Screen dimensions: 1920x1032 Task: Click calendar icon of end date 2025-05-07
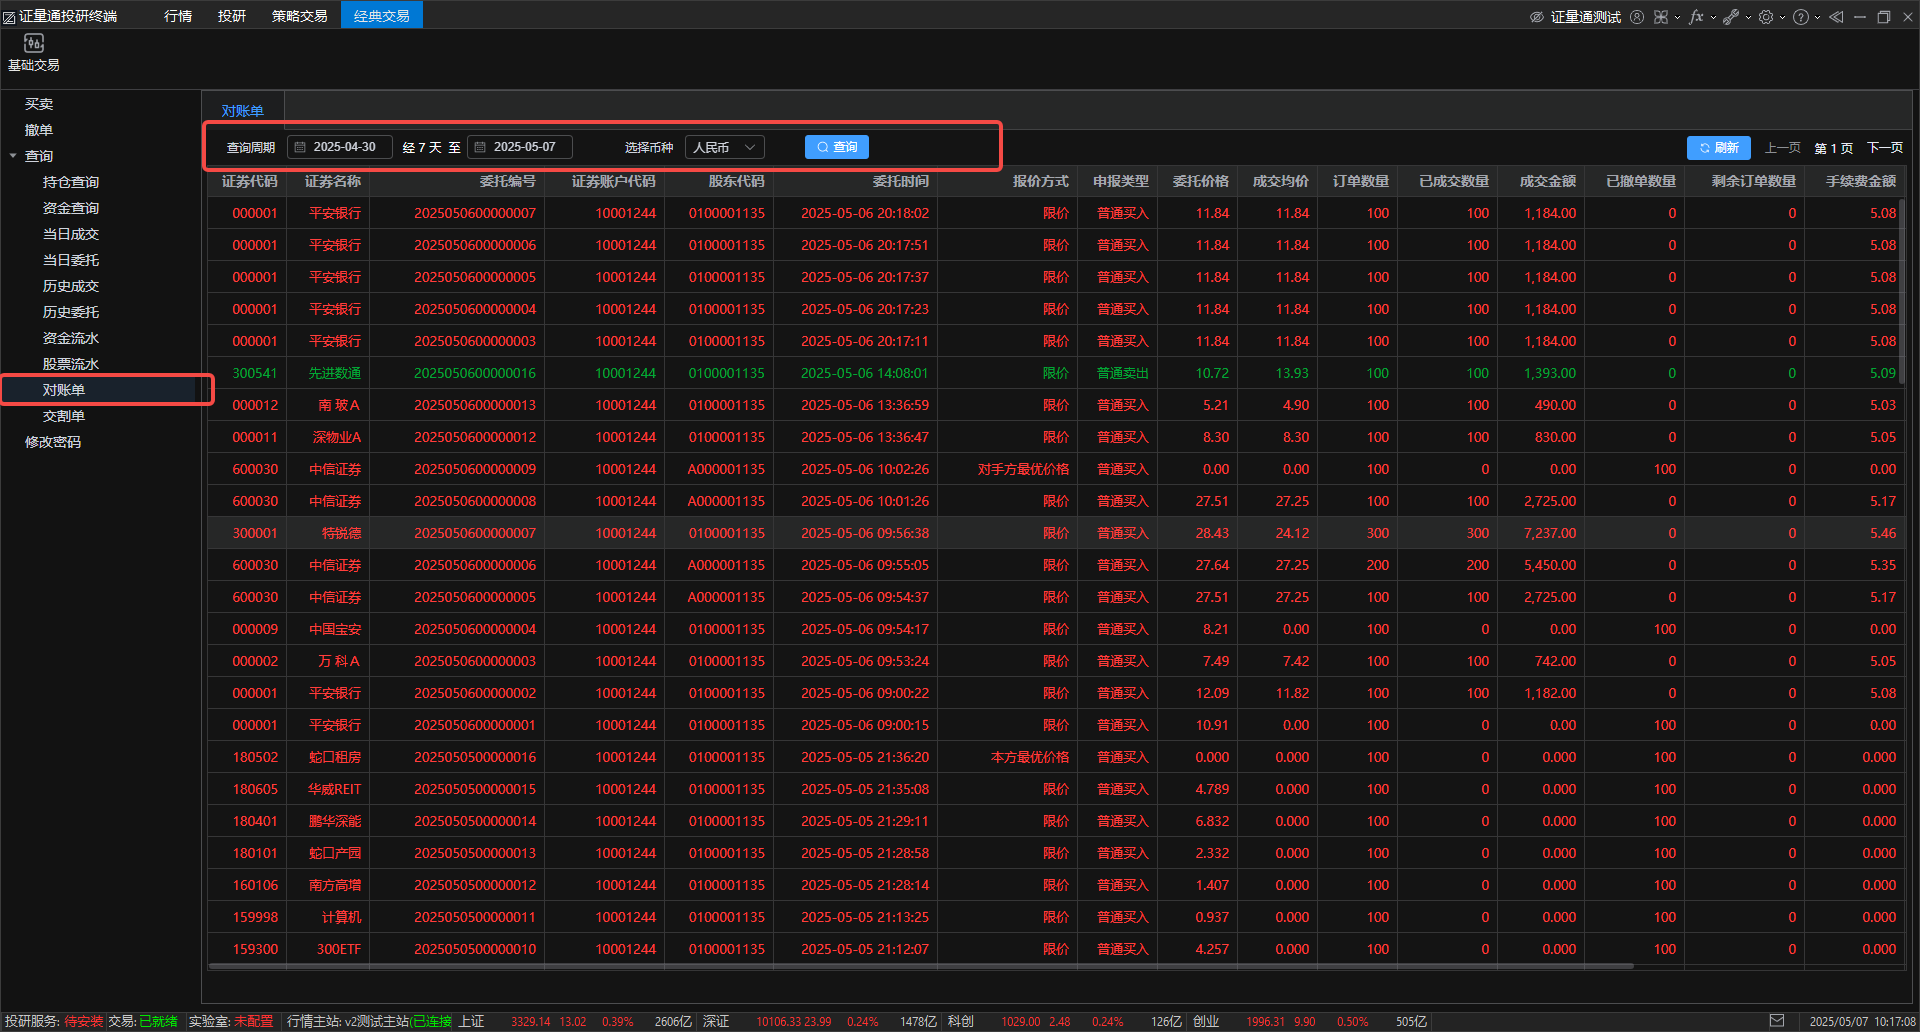(x=480, y=147)
